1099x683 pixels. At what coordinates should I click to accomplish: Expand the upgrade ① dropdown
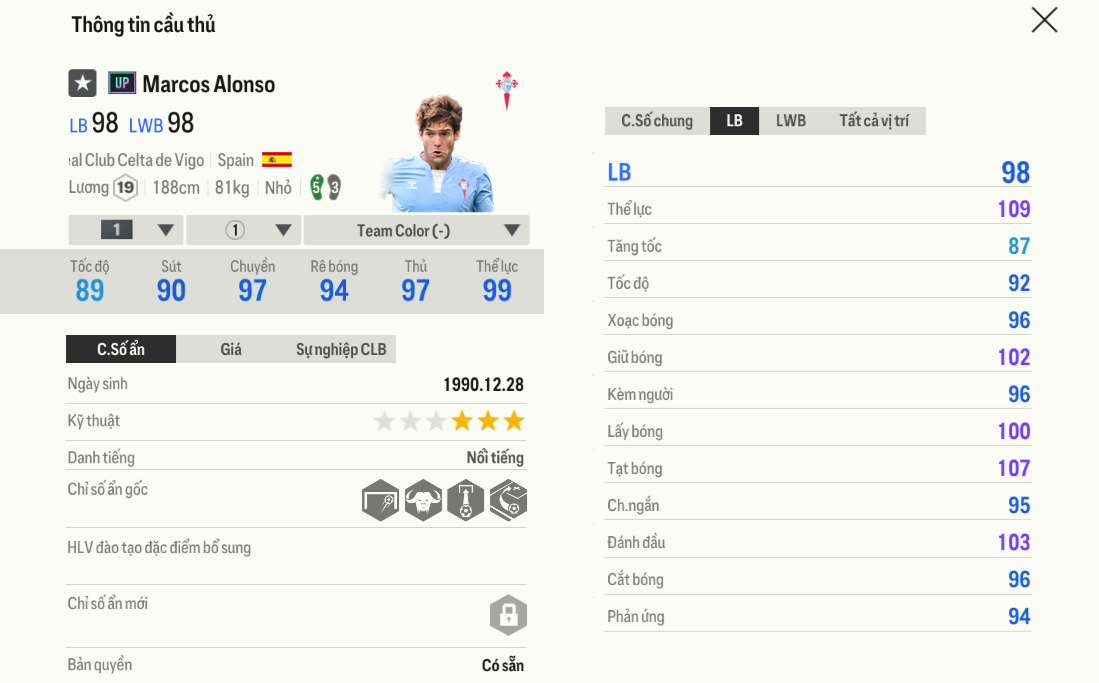point(243,230)
